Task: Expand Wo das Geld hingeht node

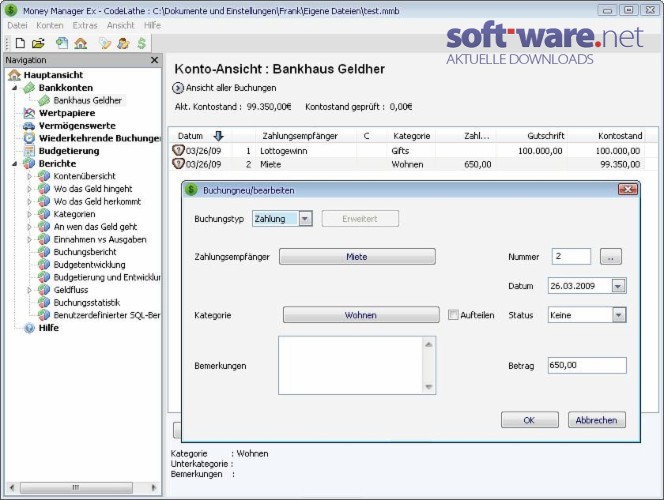Action: (30, 189)
